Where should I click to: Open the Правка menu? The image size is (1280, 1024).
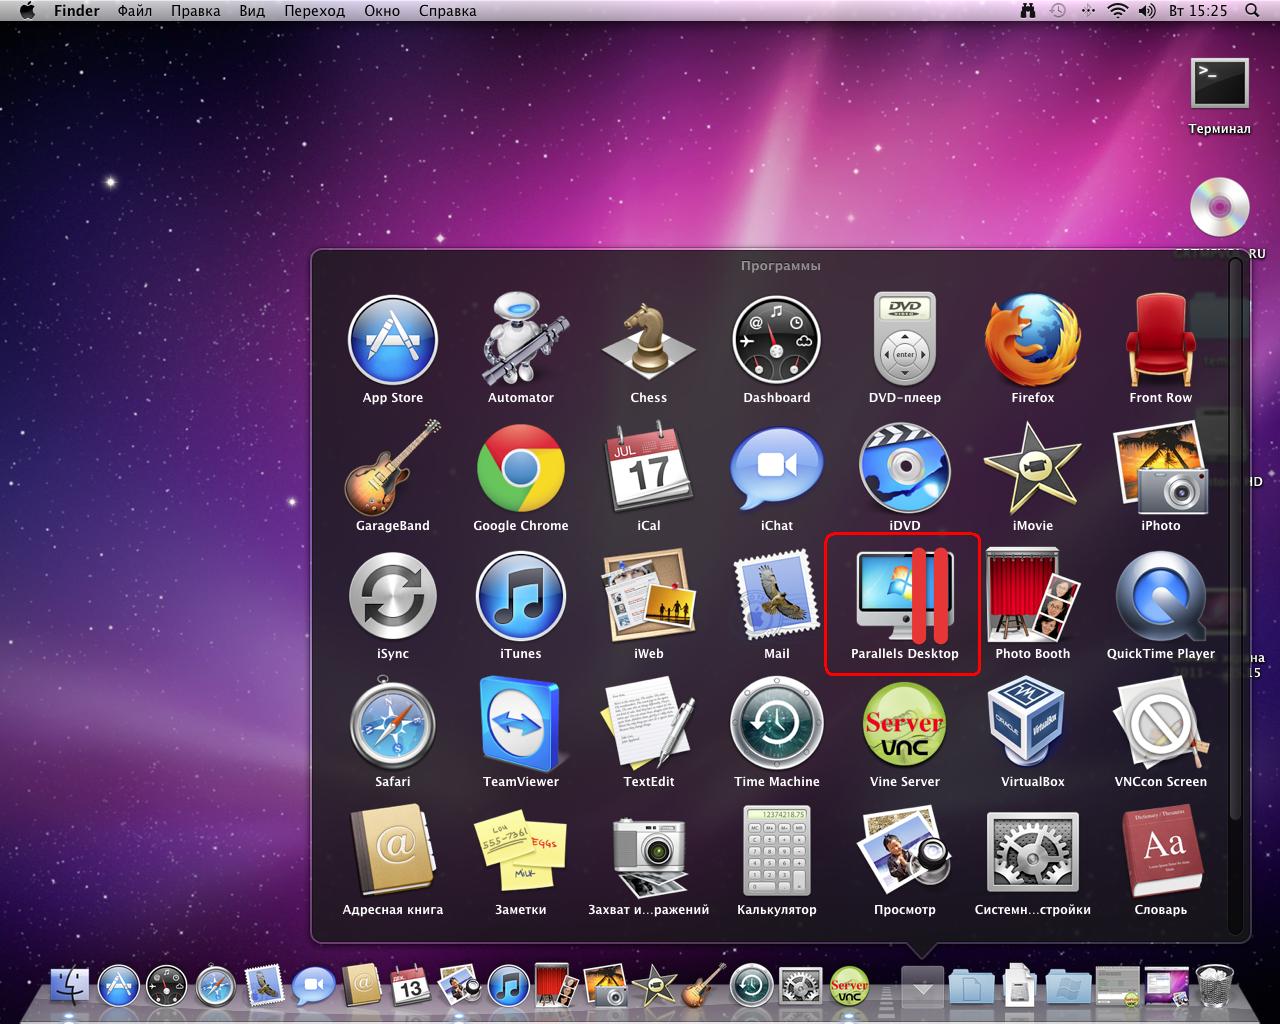[x=196, y=11]
